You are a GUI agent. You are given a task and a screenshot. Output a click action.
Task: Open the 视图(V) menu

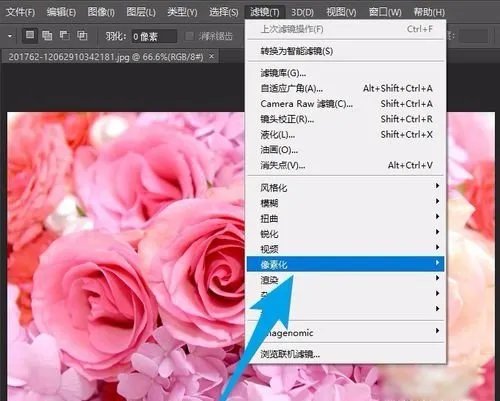(x=341, y=12)
